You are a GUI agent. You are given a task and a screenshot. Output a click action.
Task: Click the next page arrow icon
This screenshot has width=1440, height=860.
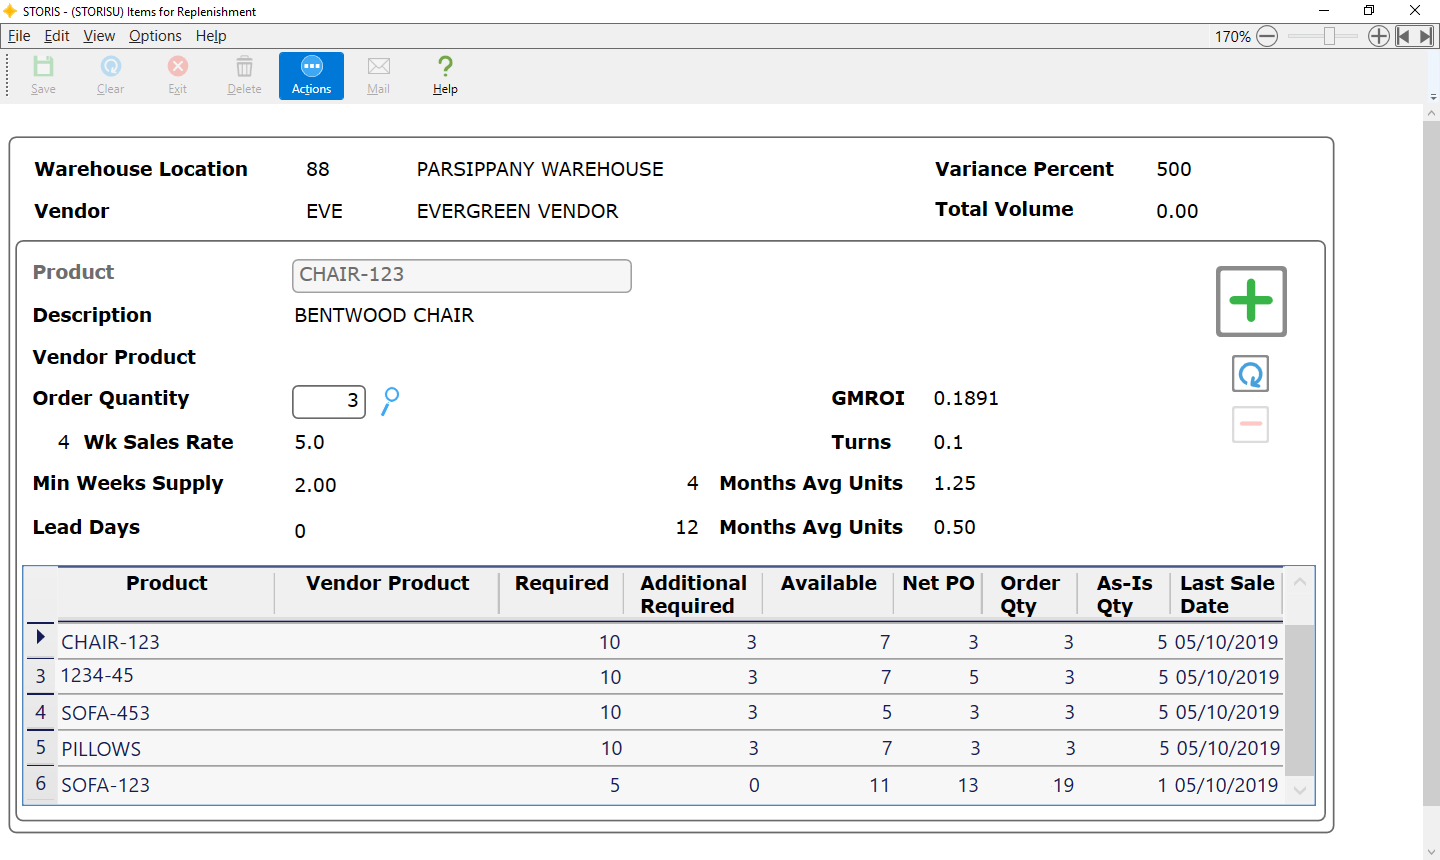point(1426,36)
